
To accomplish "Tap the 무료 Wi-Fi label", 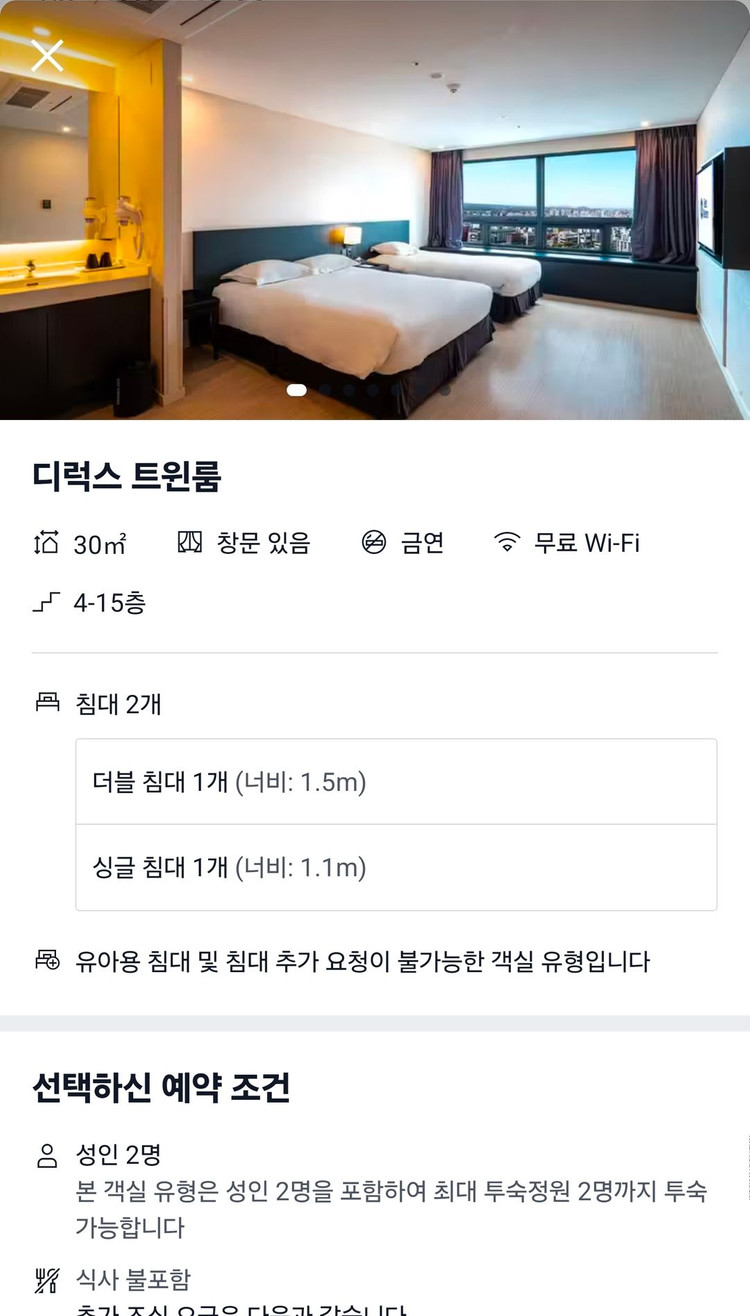I will [586, 543].
